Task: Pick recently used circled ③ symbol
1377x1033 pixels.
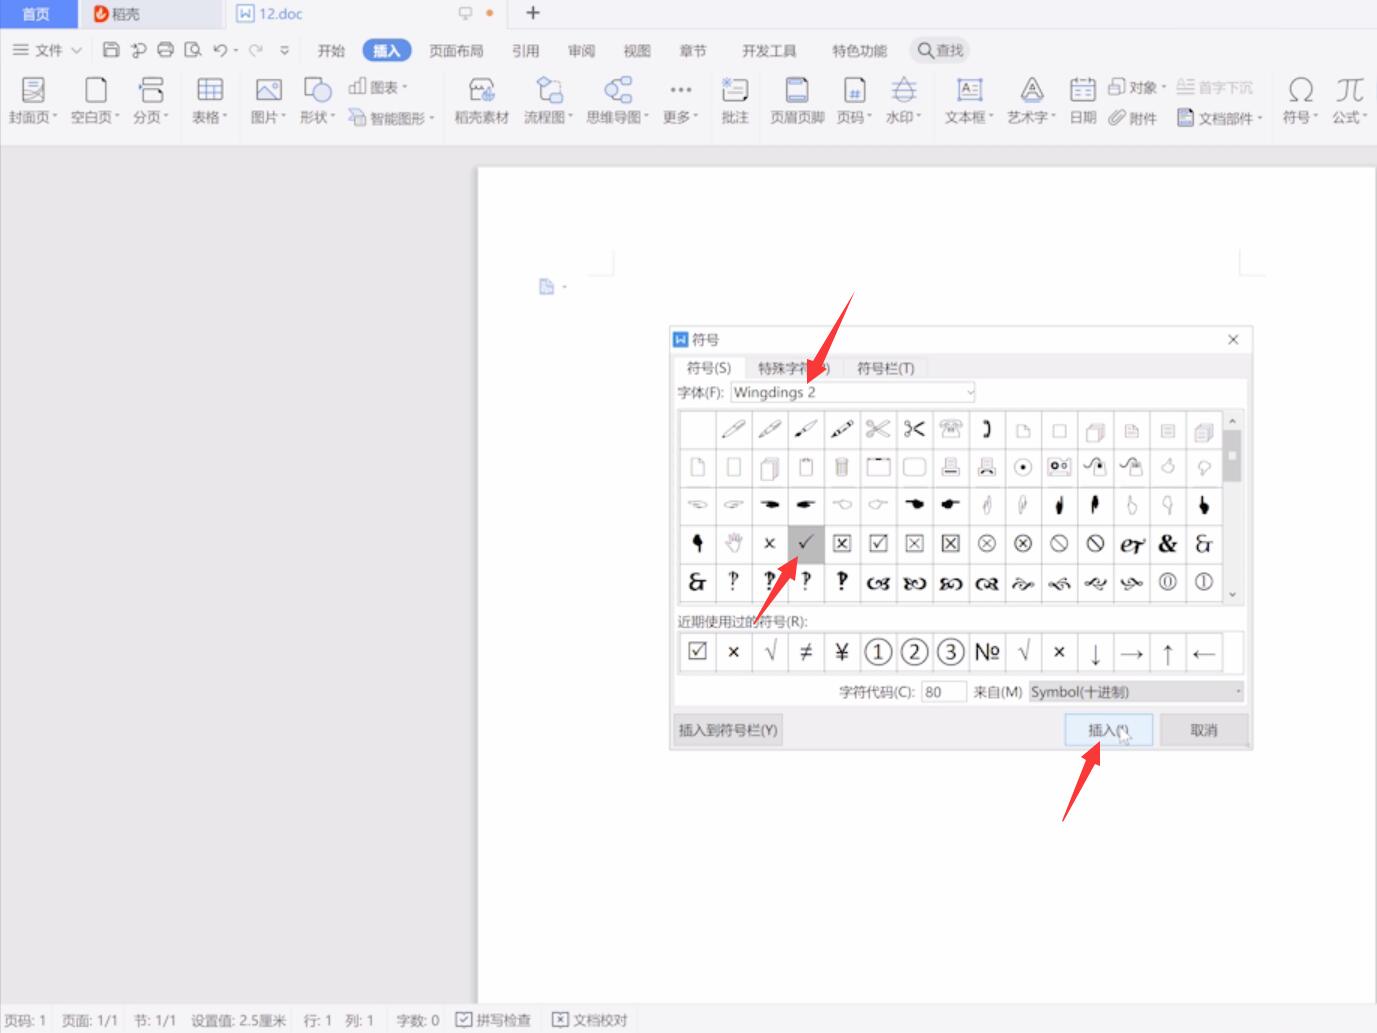Action: pyautogui.click(x=950, y=652)
